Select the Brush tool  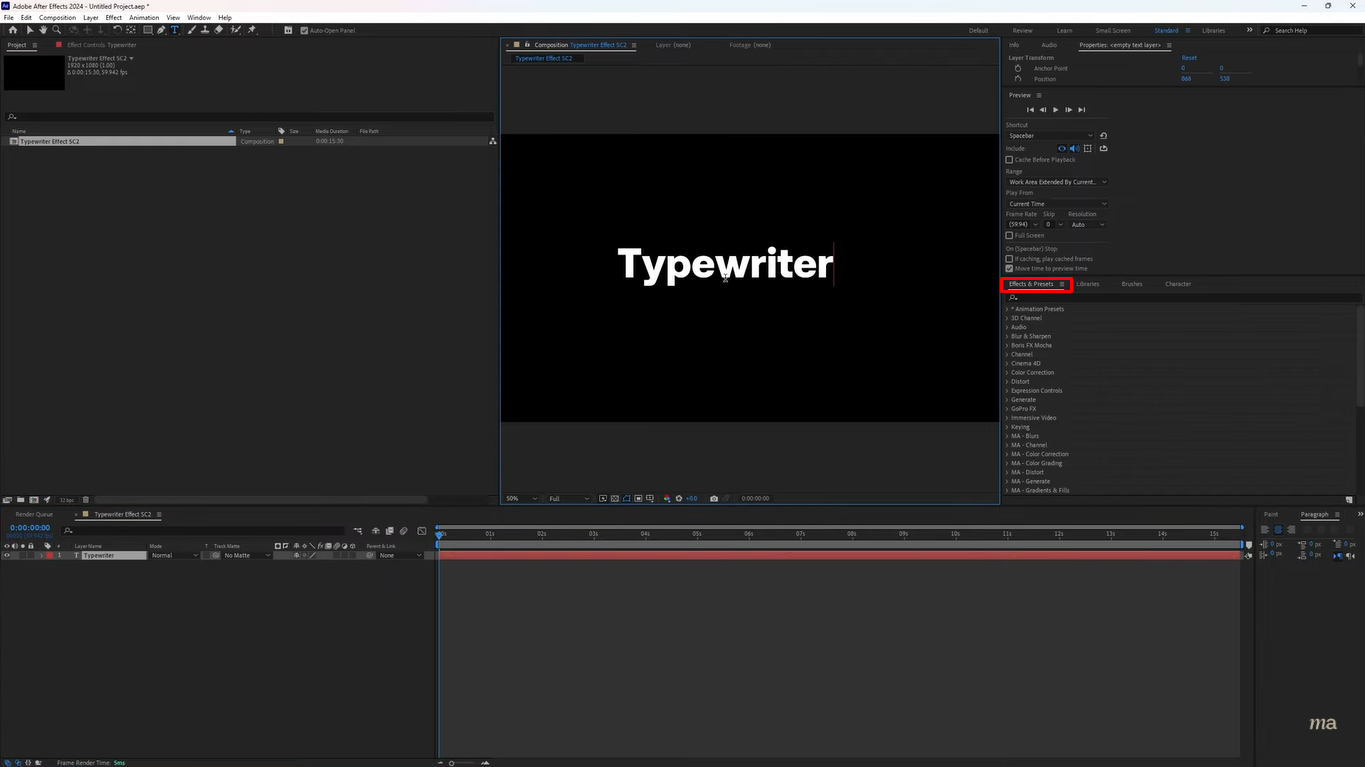(192, 30)
